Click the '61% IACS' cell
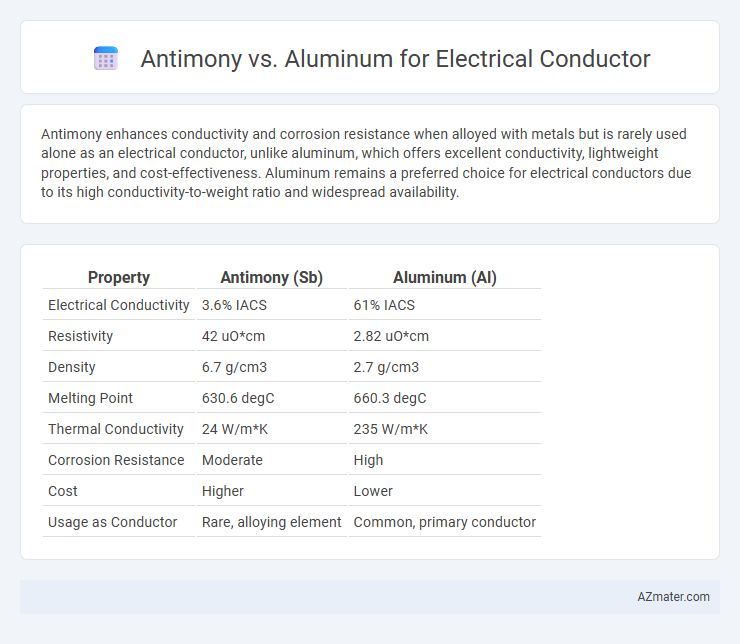740x644 pixels. pos(384,305)
